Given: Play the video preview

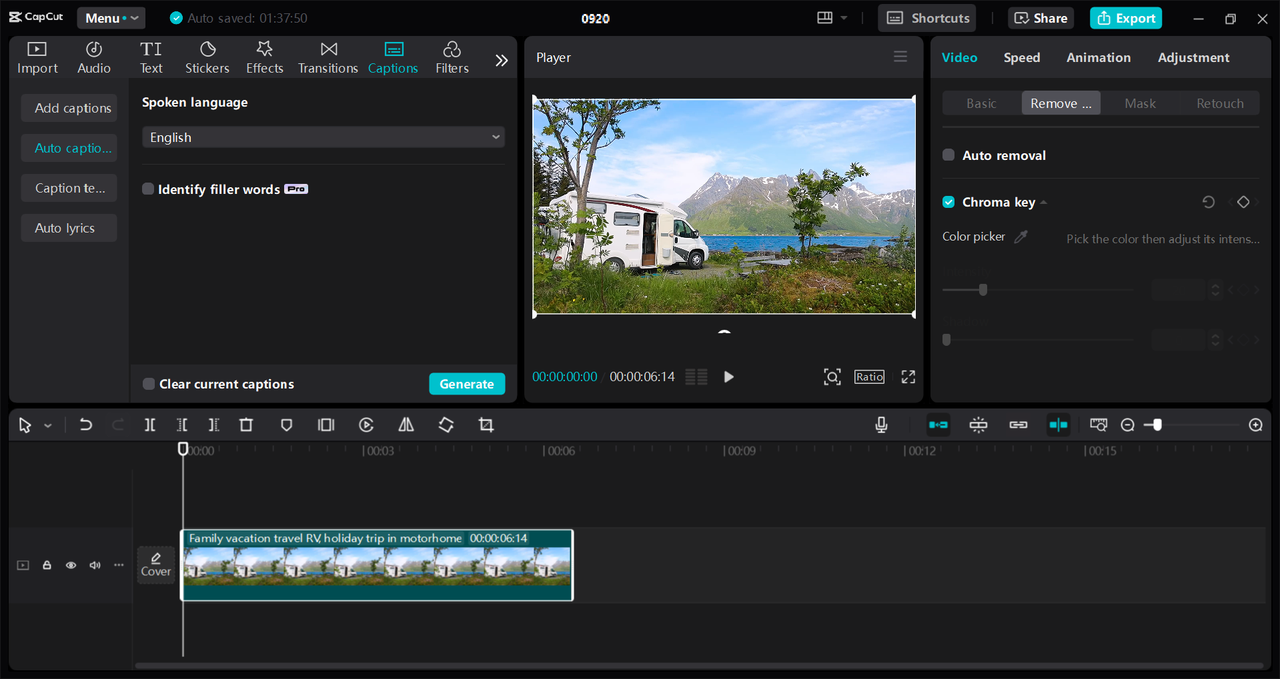Looking at the screenshot, I should [x=728, y=377].
